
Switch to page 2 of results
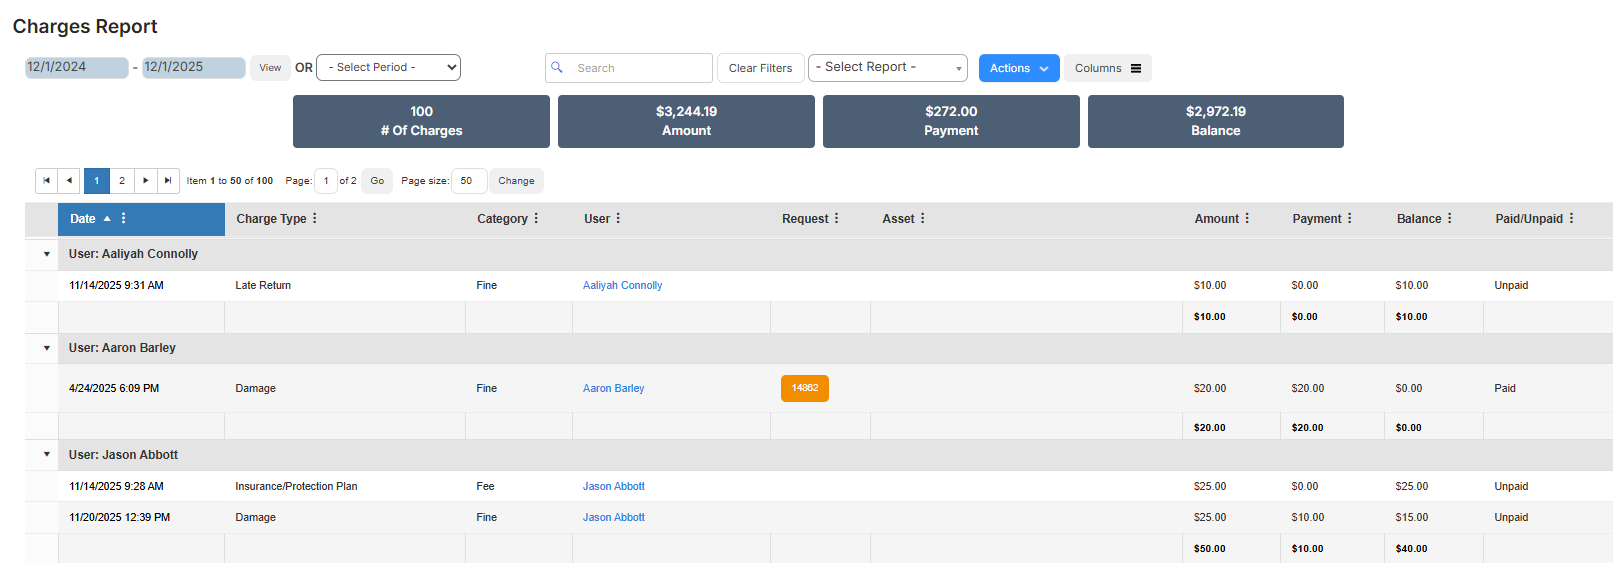(x=122, y=181)
